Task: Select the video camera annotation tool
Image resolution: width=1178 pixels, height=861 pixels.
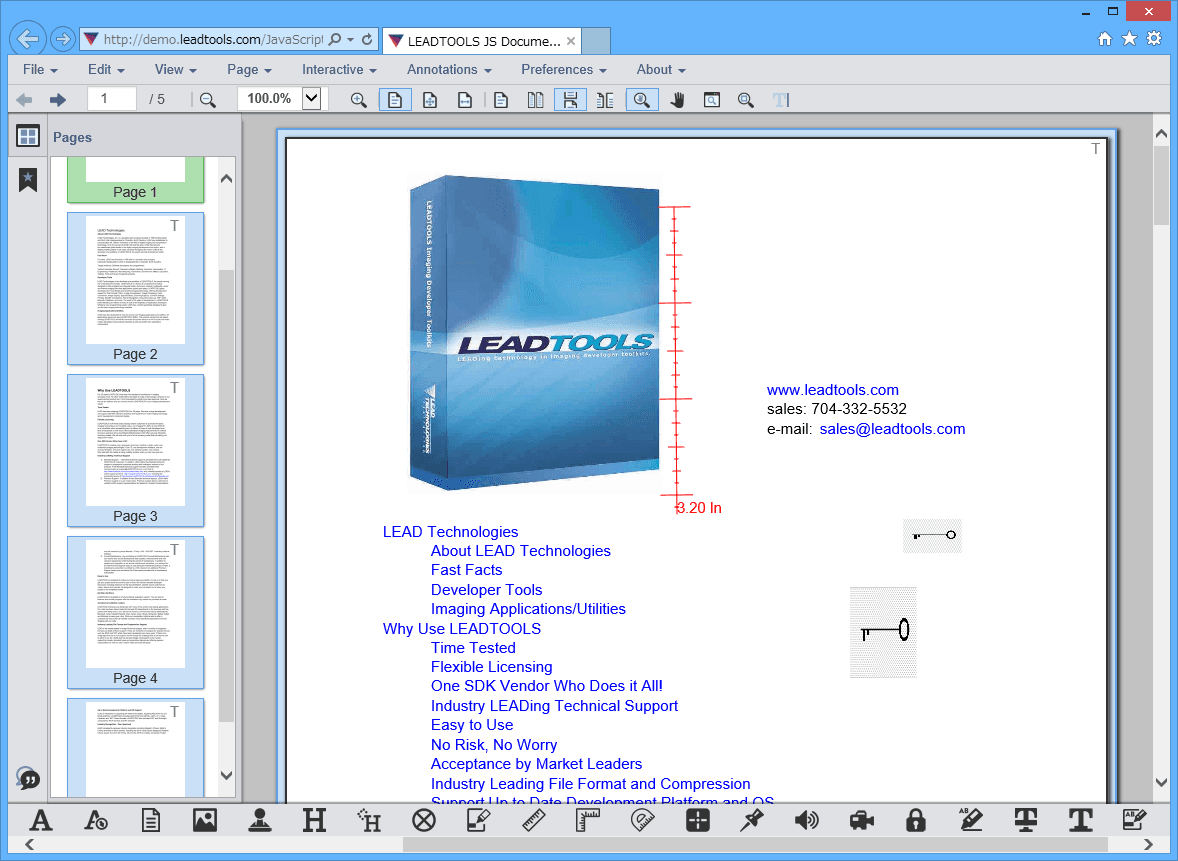Action: tap(862, 820)
